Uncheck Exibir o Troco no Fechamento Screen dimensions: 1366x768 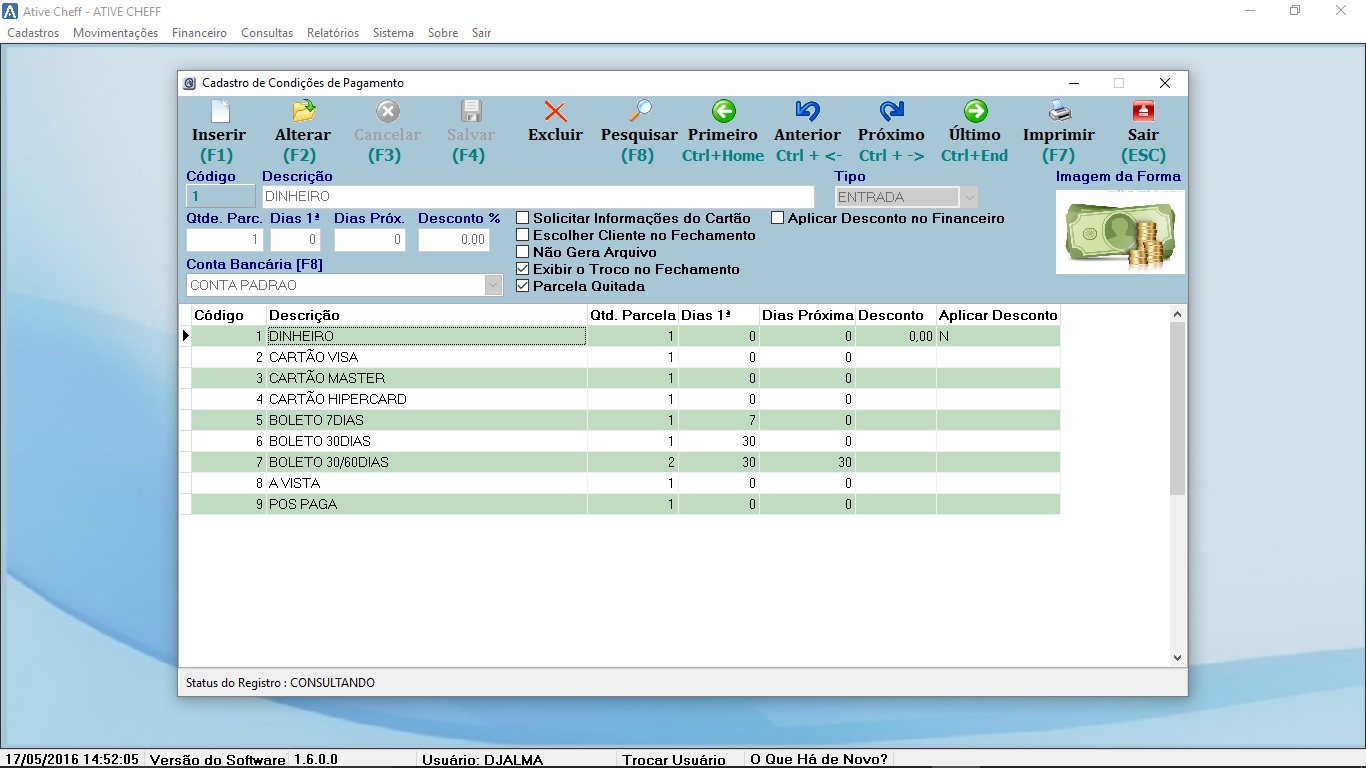[x=522, y=269]
